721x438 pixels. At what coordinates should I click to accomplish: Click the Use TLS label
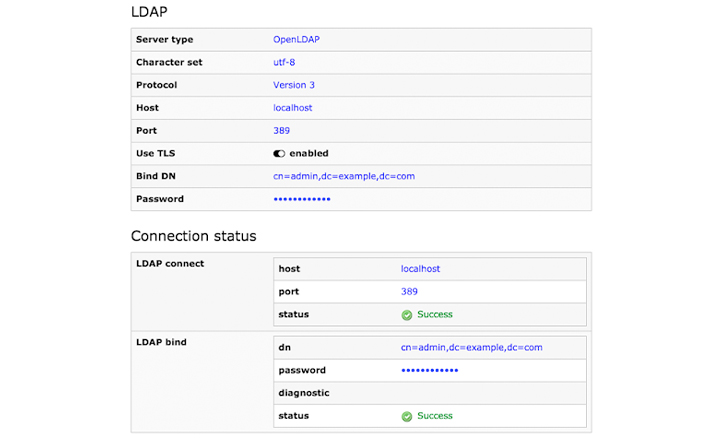[x=155, y=154]
